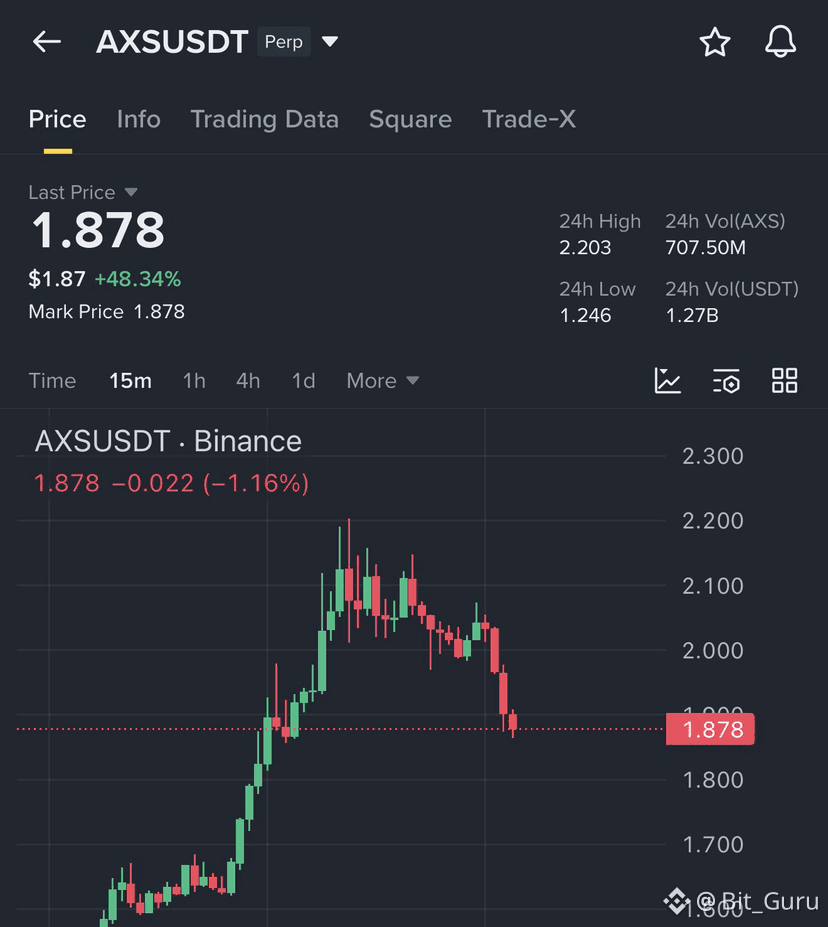Switch chart to 1h interval
Image resolution: width=828 pixels, height=927 pixels.
click(x=194, y=381)
